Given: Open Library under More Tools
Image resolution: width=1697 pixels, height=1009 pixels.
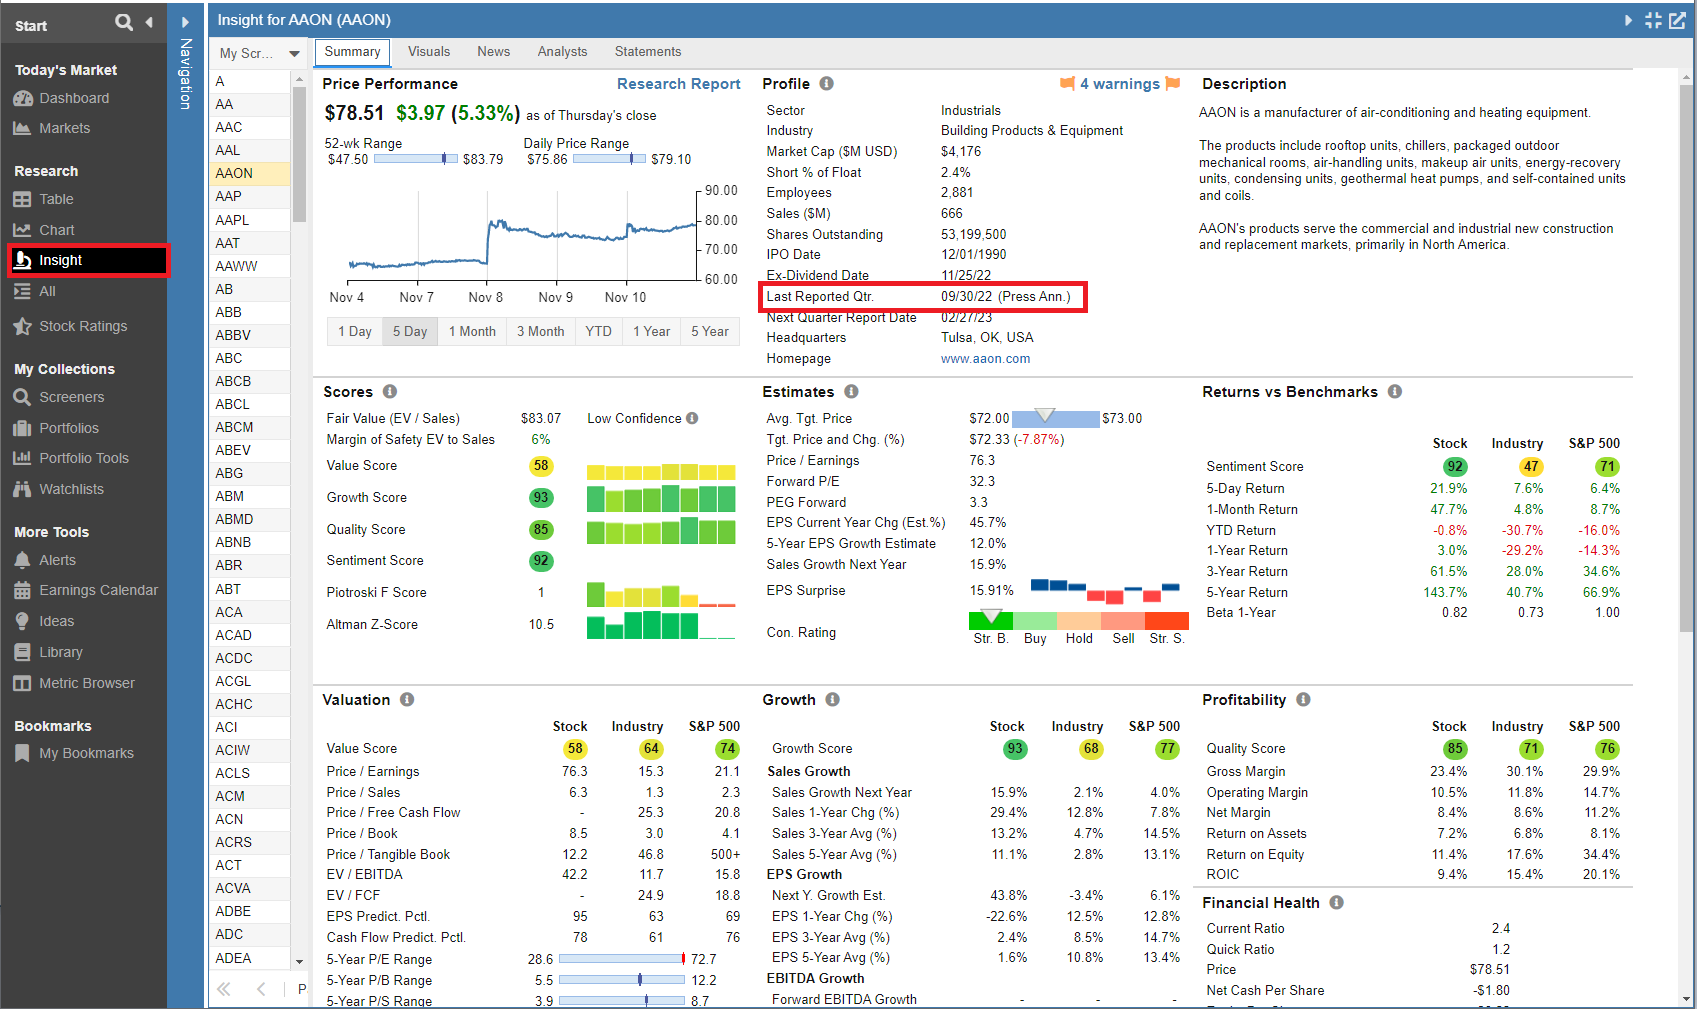Looking at the screenshot, I should pos(48,652).
